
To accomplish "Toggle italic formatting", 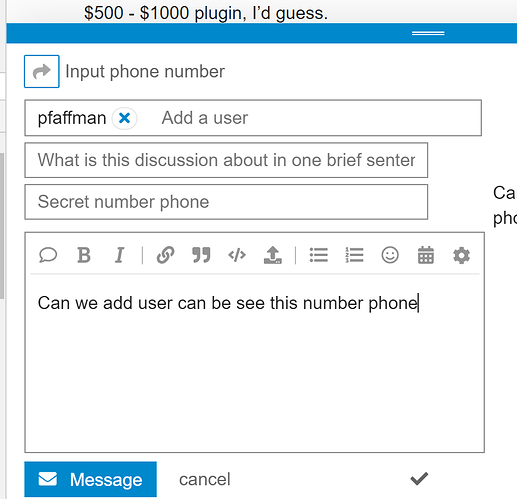I will coord(119,255).
